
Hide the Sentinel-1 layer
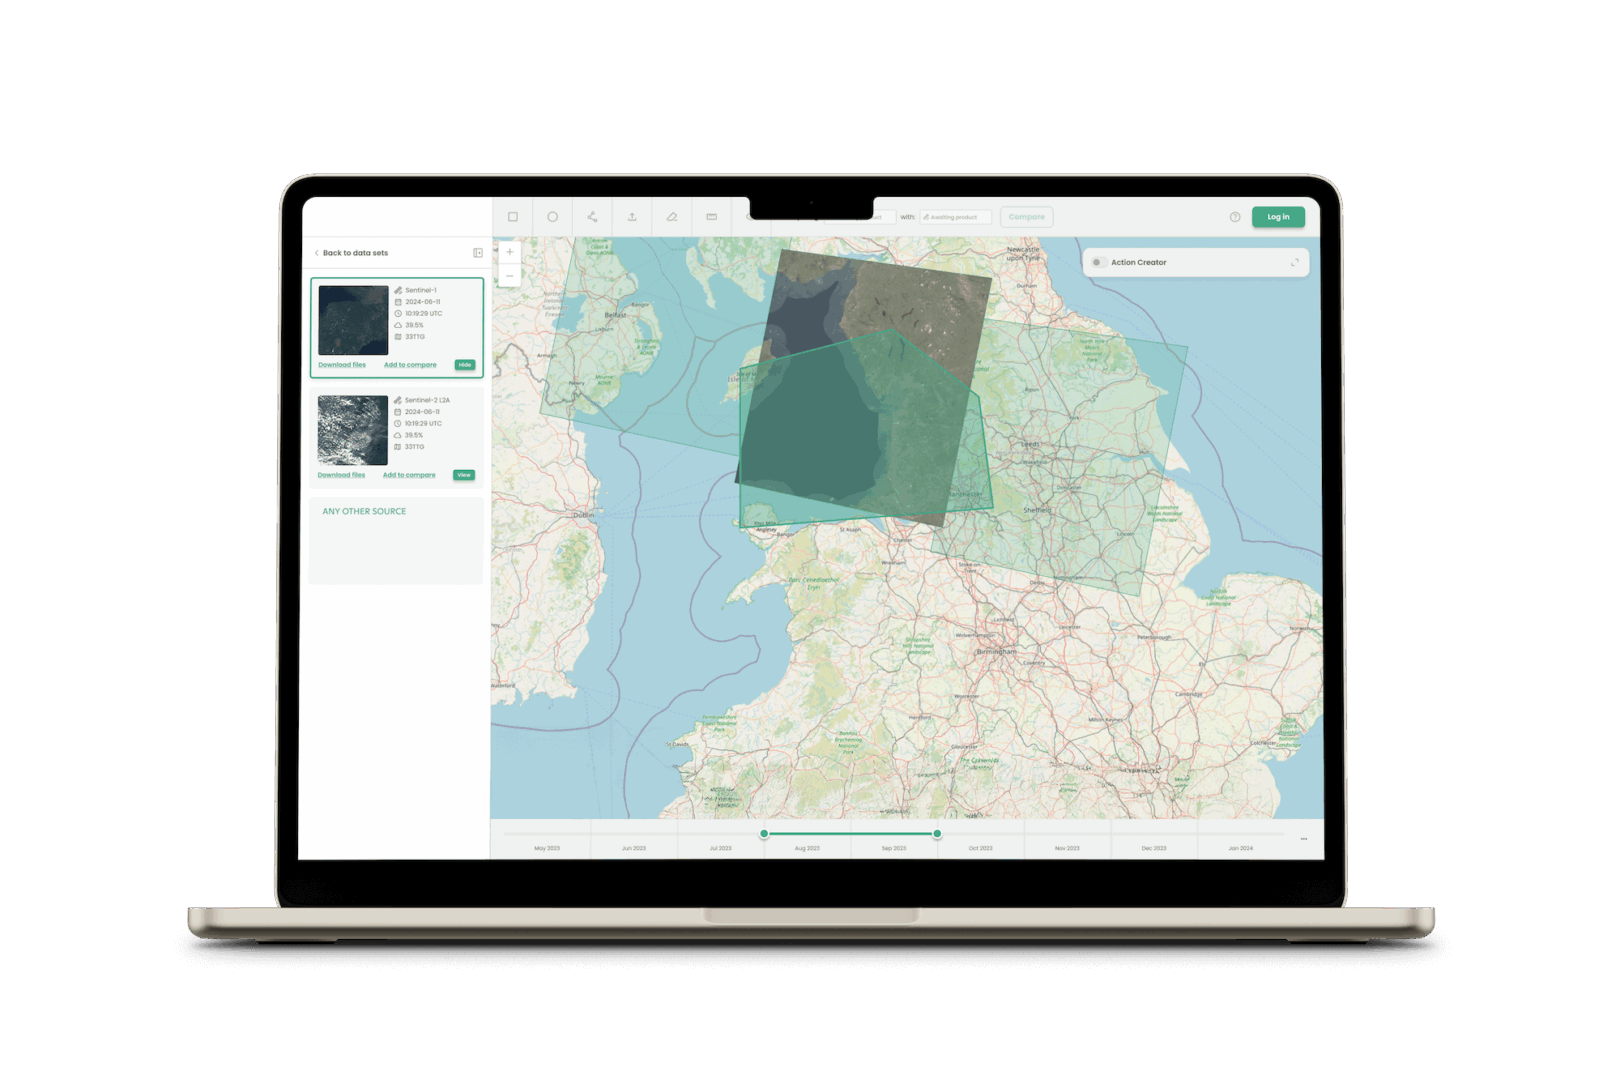point(465,365)
